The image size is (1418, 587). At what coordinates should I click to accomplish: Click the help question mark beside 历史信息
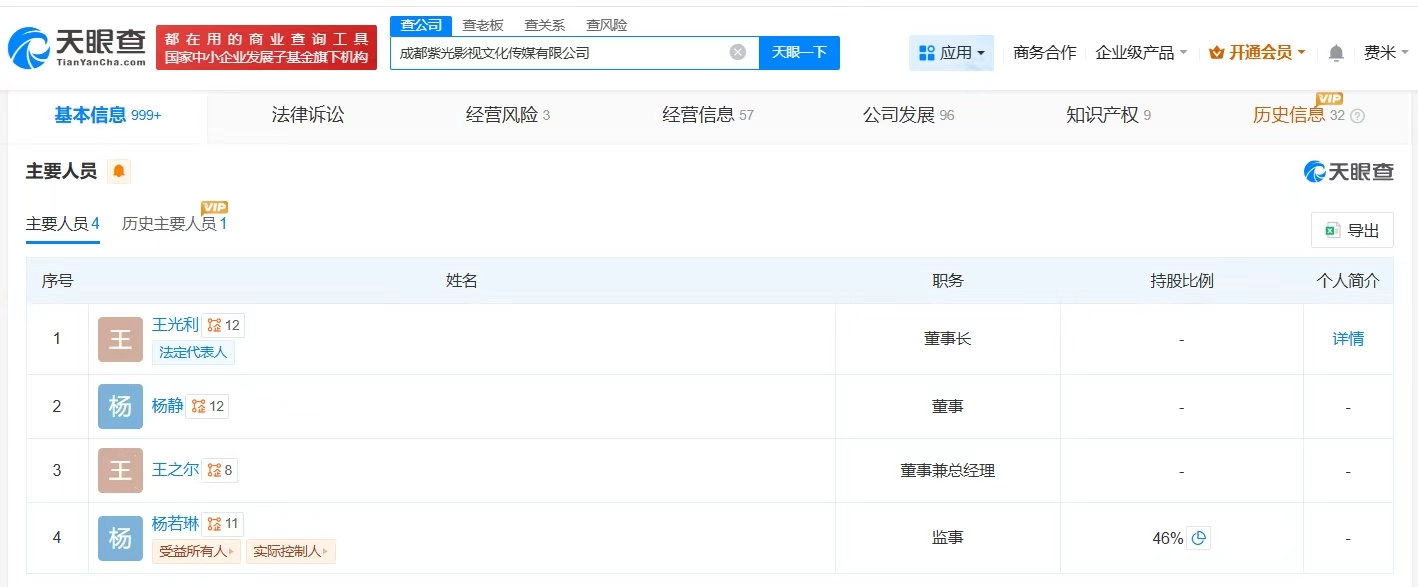1357,116
